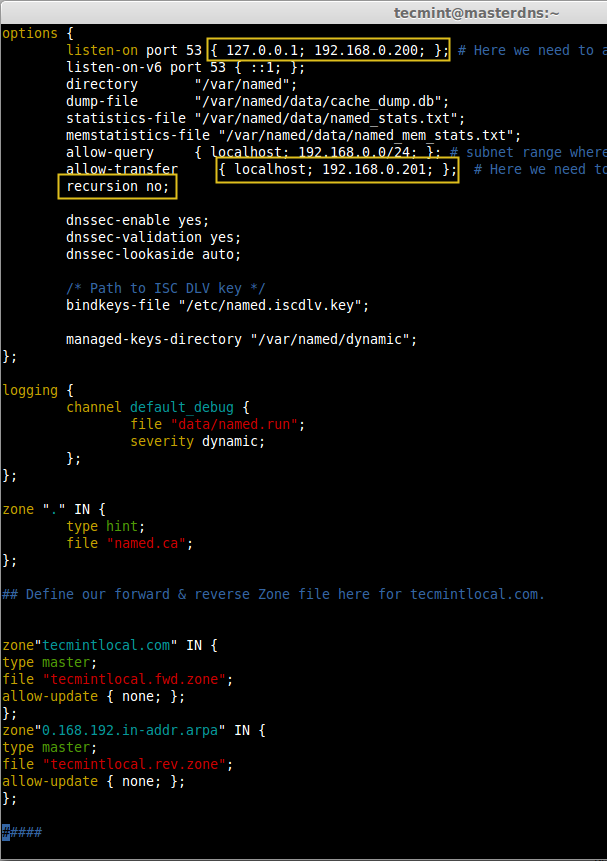This screenshot has height=861, width=607.
Task: Click zone "tecmintlocal.com" IN line
Action: (110, 646)
